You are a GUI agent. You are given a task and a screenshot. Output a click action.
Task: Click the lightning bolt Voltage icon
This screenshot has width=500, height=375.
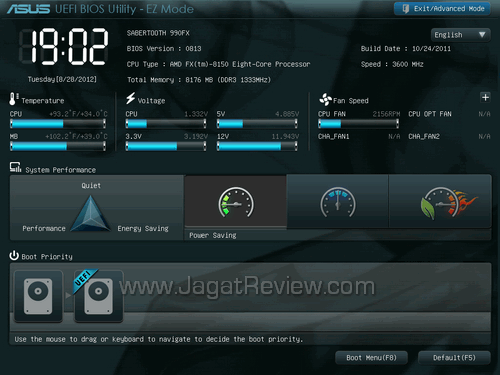(130, 98)
